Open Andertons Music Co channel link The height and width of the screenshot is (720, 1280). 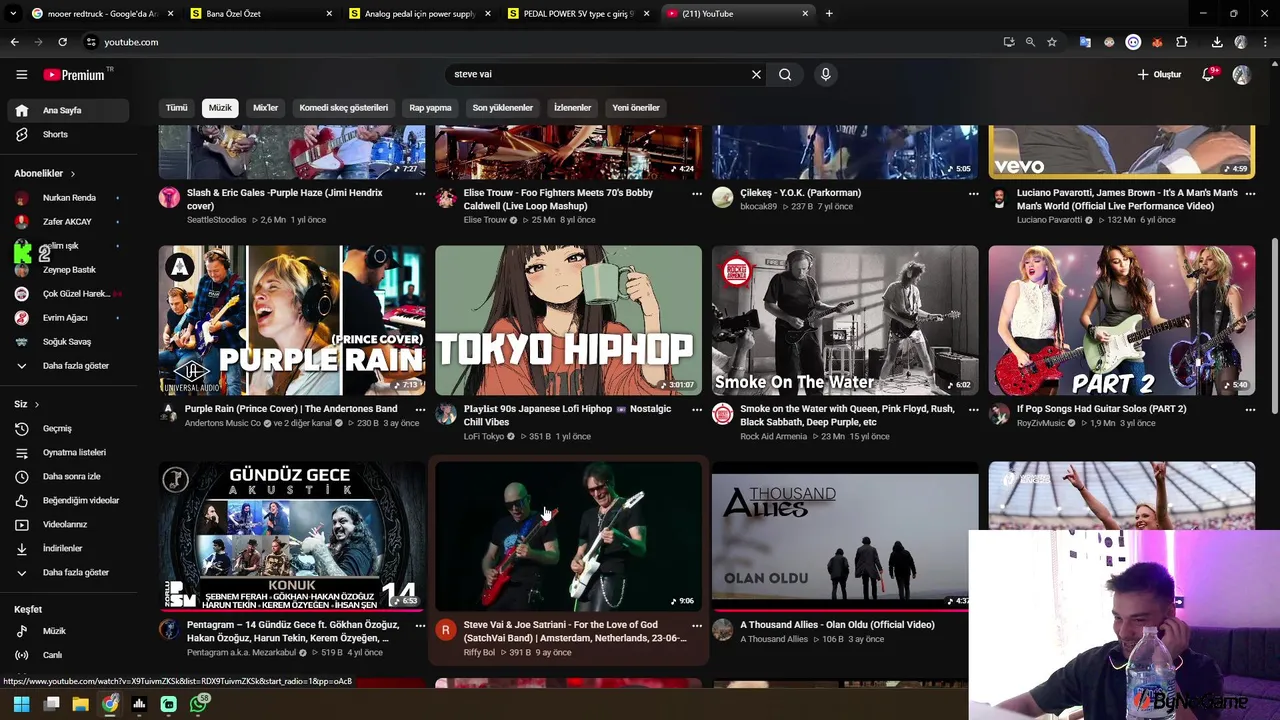(222, 423)
